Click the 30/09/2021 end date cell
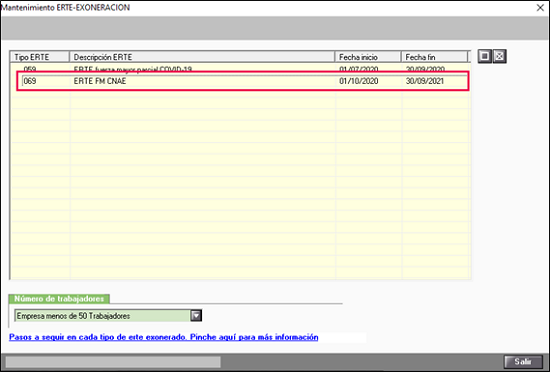The width and height of the screenshot is (550, 372). click(435, 81)
